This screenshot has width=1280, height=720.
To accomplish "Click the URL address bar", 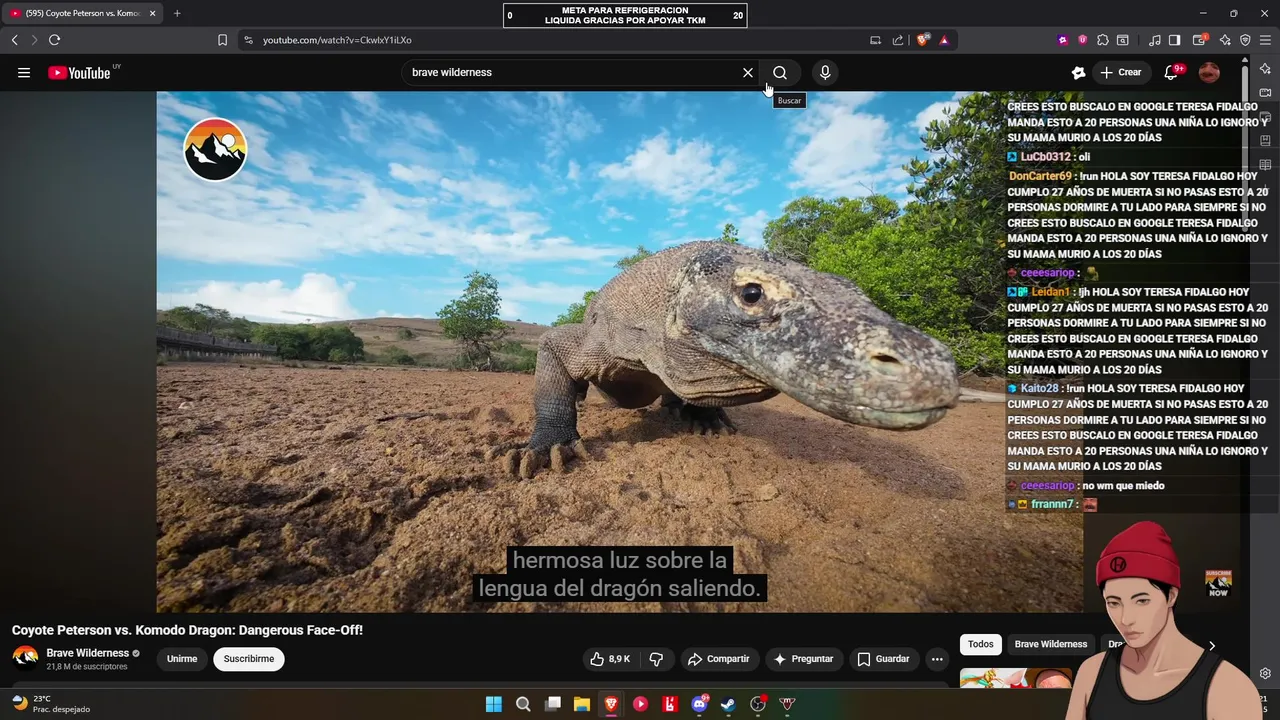I will pyautogui.click(x=560, y=40).
